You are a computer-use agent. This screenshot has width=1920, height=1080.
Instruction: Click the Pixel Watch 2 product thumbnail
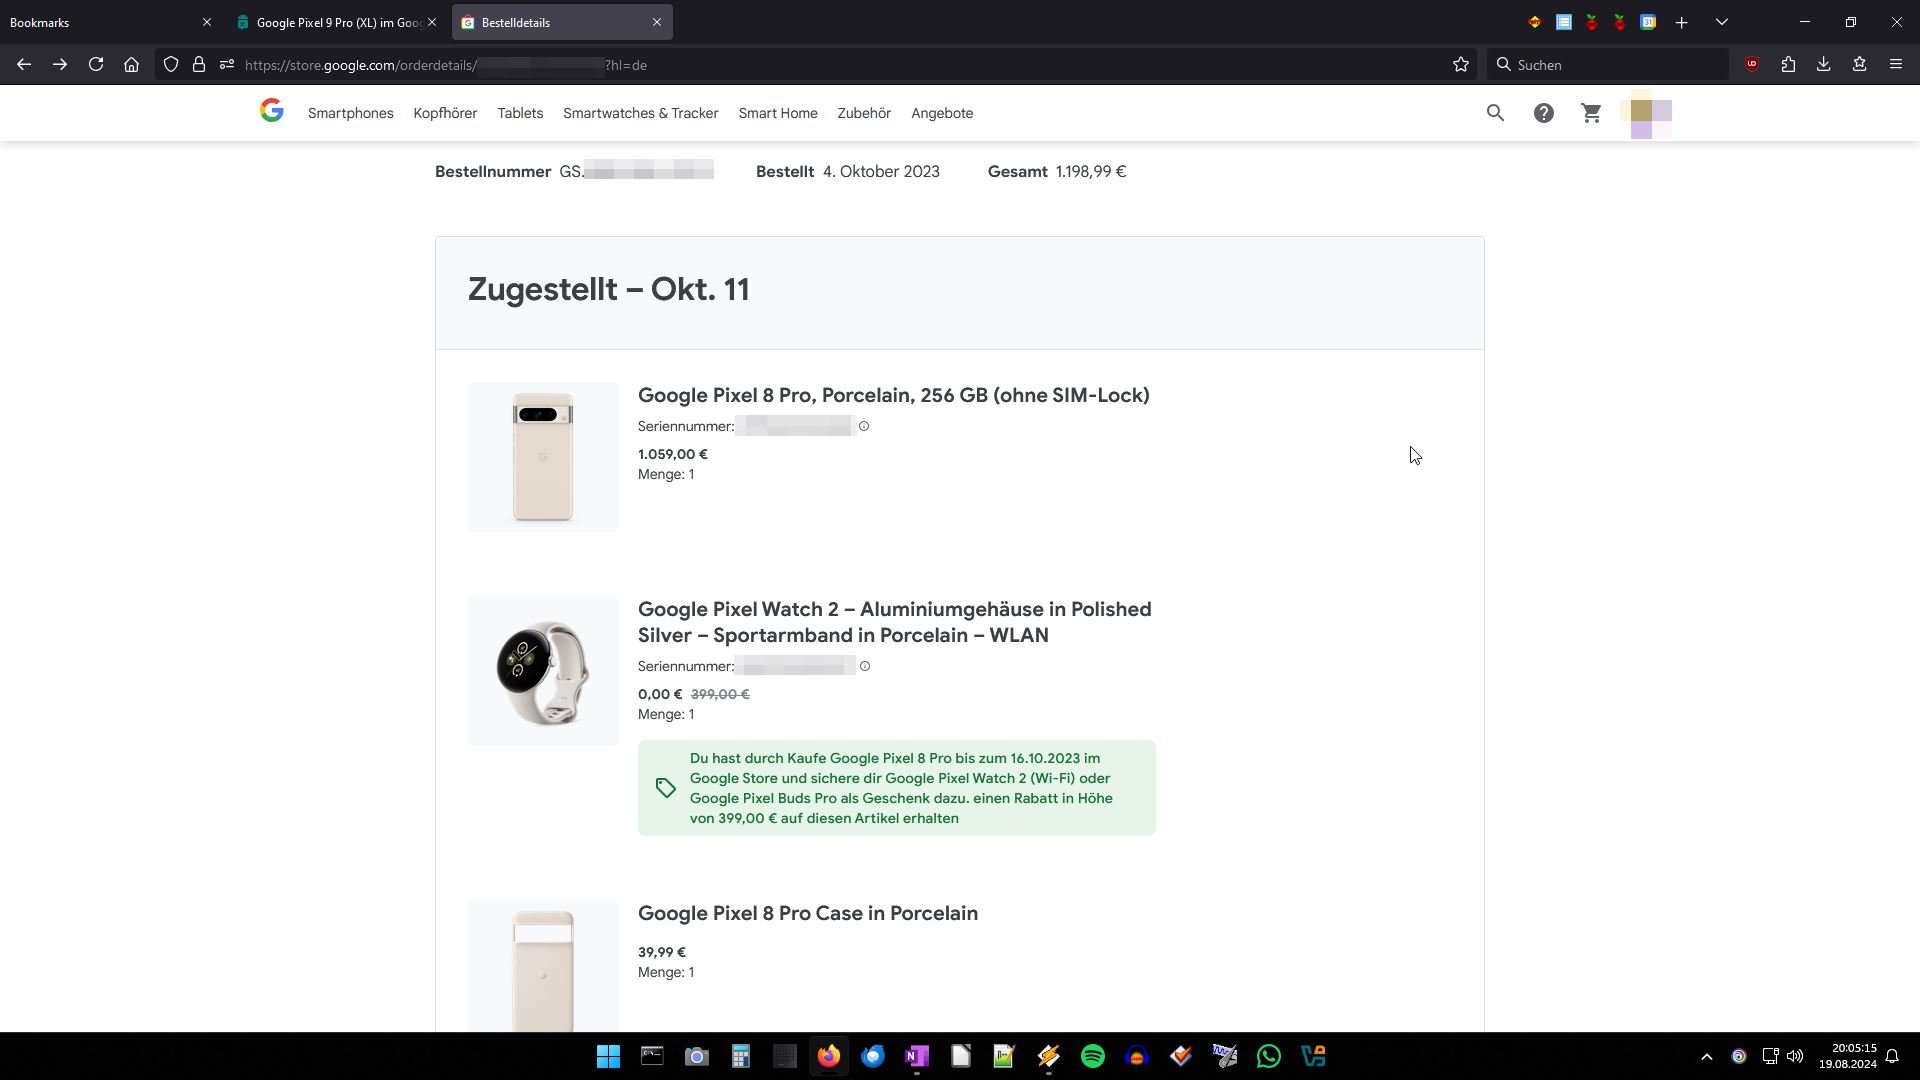point(542,671)
